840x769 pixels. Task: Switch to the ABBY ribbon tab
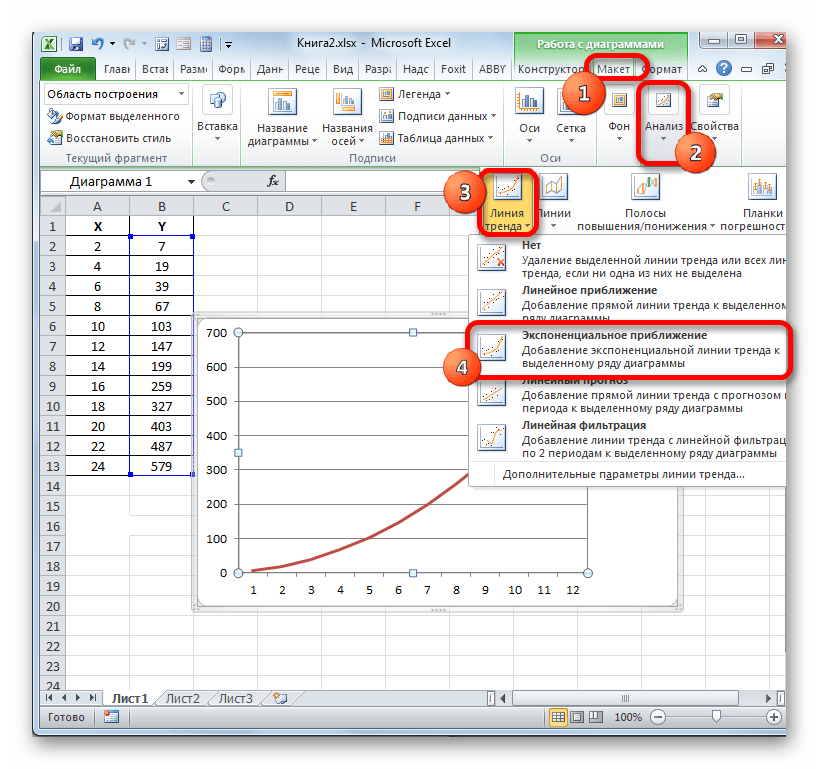coord(492,69)
